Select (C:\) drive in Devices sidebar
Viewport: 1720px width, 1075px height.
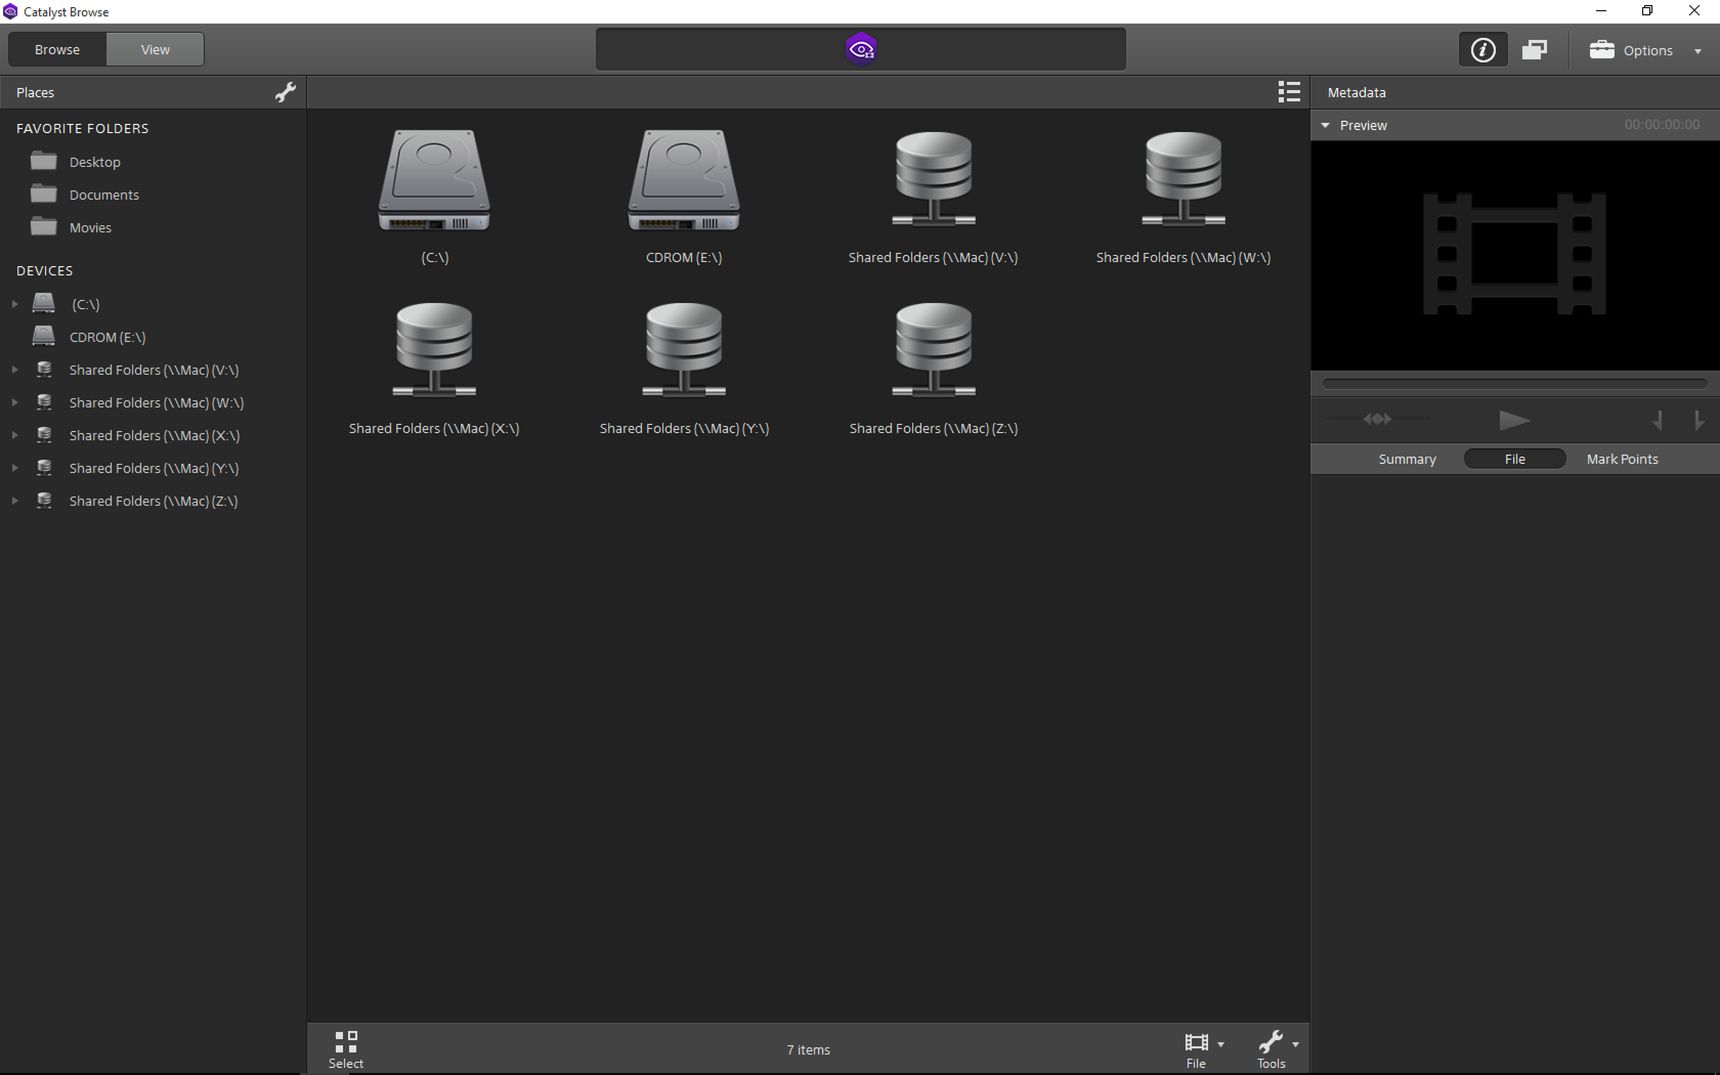point(85,304)
